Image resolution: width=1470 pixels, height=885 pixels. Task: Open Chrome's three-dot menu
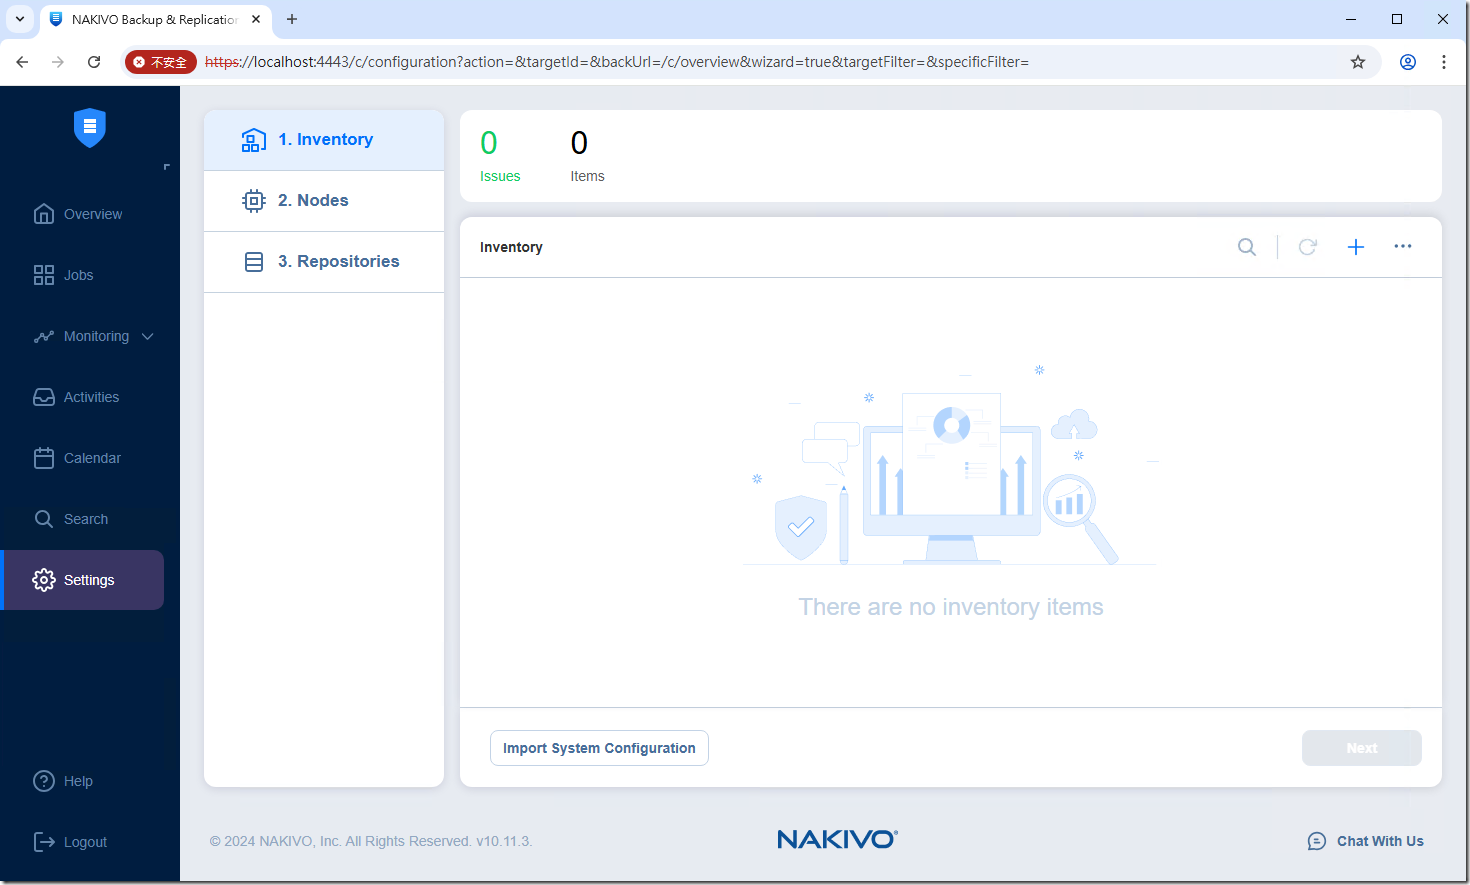[x=1444, y=62]
